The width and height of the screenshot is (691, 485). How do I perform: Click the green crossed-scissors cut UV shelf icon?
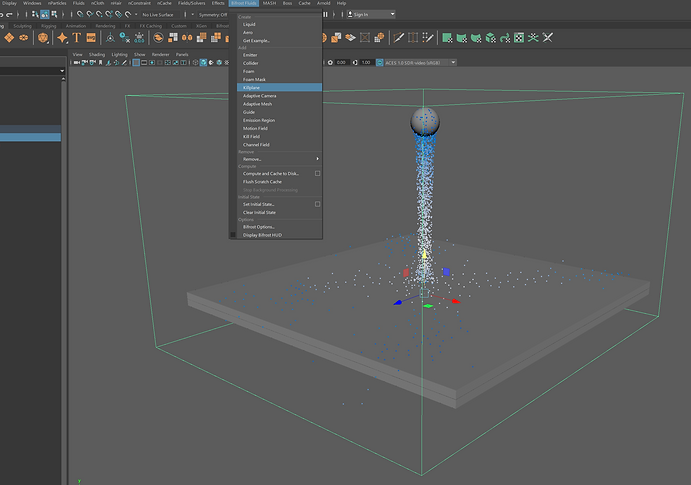[533, 38]
